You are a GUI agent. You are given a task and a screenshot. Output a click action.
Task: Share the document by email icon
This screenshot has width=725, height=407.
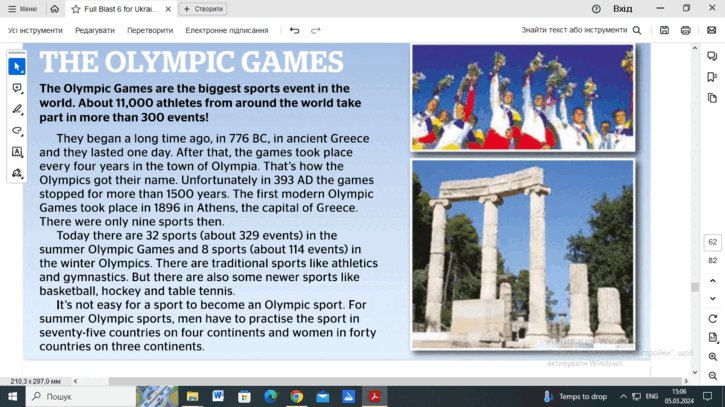point(712,30)
